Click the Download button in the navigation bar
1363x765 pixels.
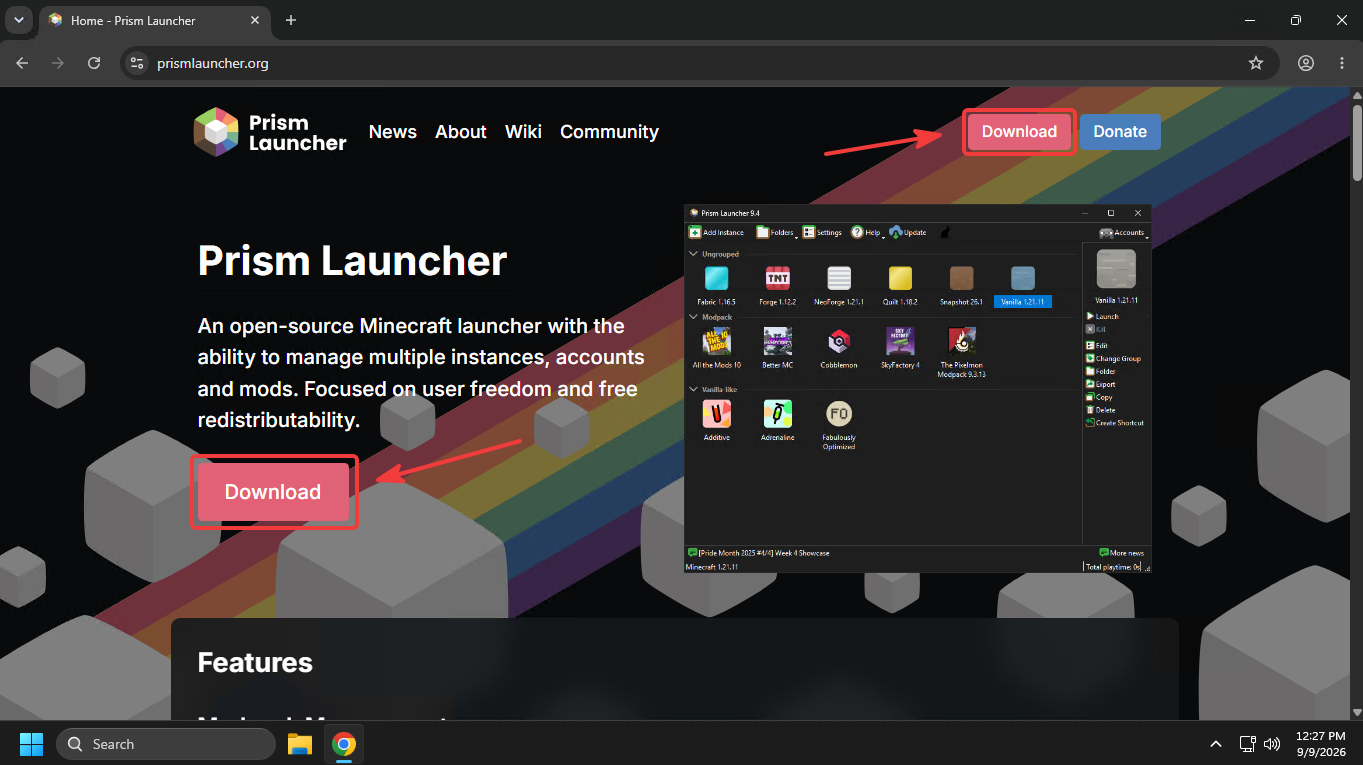tap(1019, 132)
